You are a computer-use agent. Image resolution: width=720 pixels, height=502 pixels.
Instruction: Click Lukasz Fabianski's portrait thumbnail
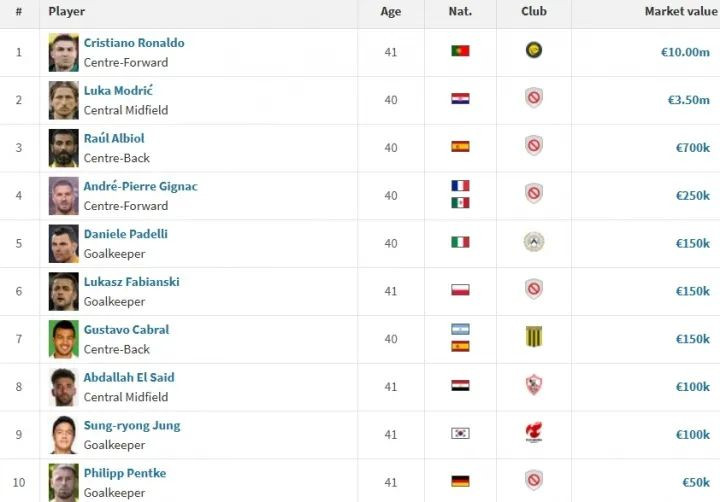tap(63, 291)
